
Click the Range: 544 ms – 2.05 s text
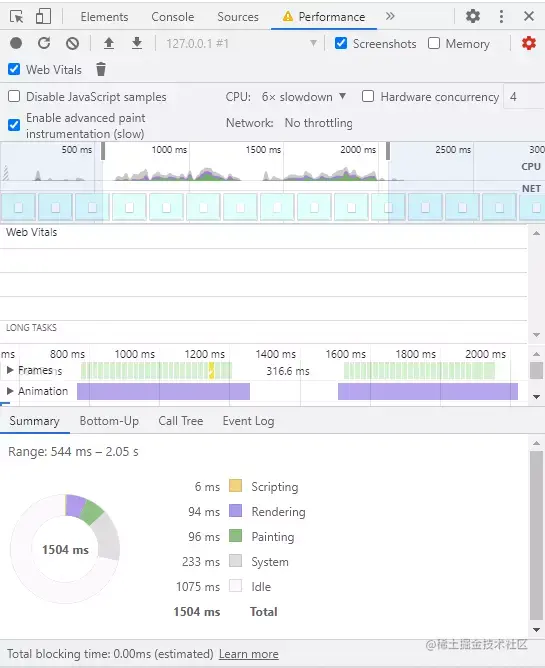[x=73, y=452]
